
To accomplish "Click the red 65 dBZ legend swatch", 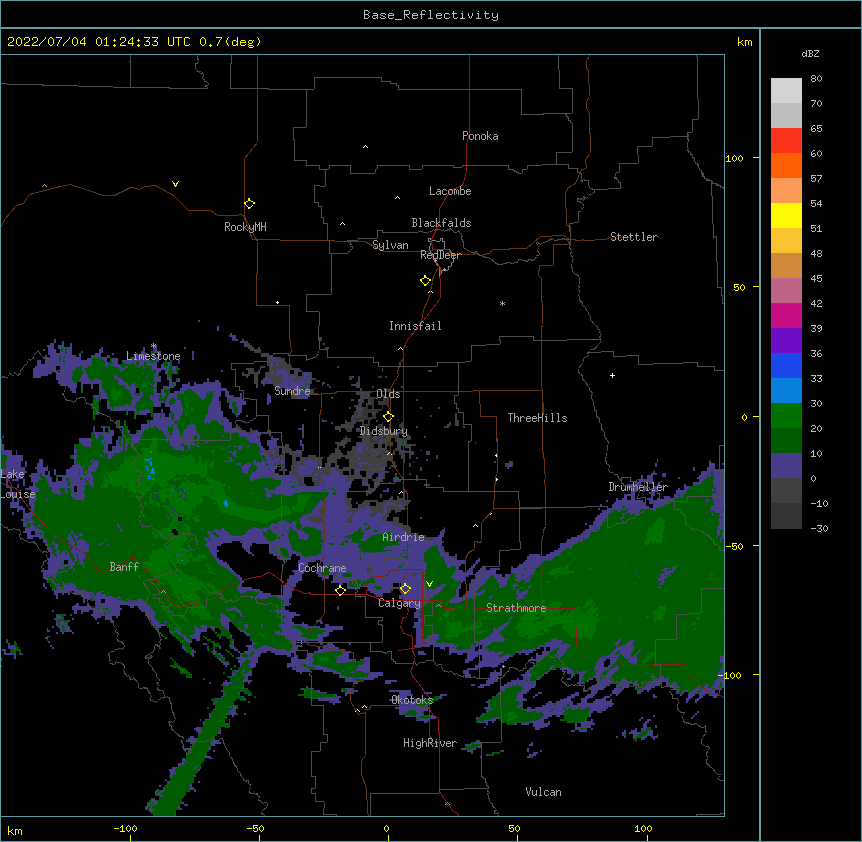I will click(x=786, y=141).
